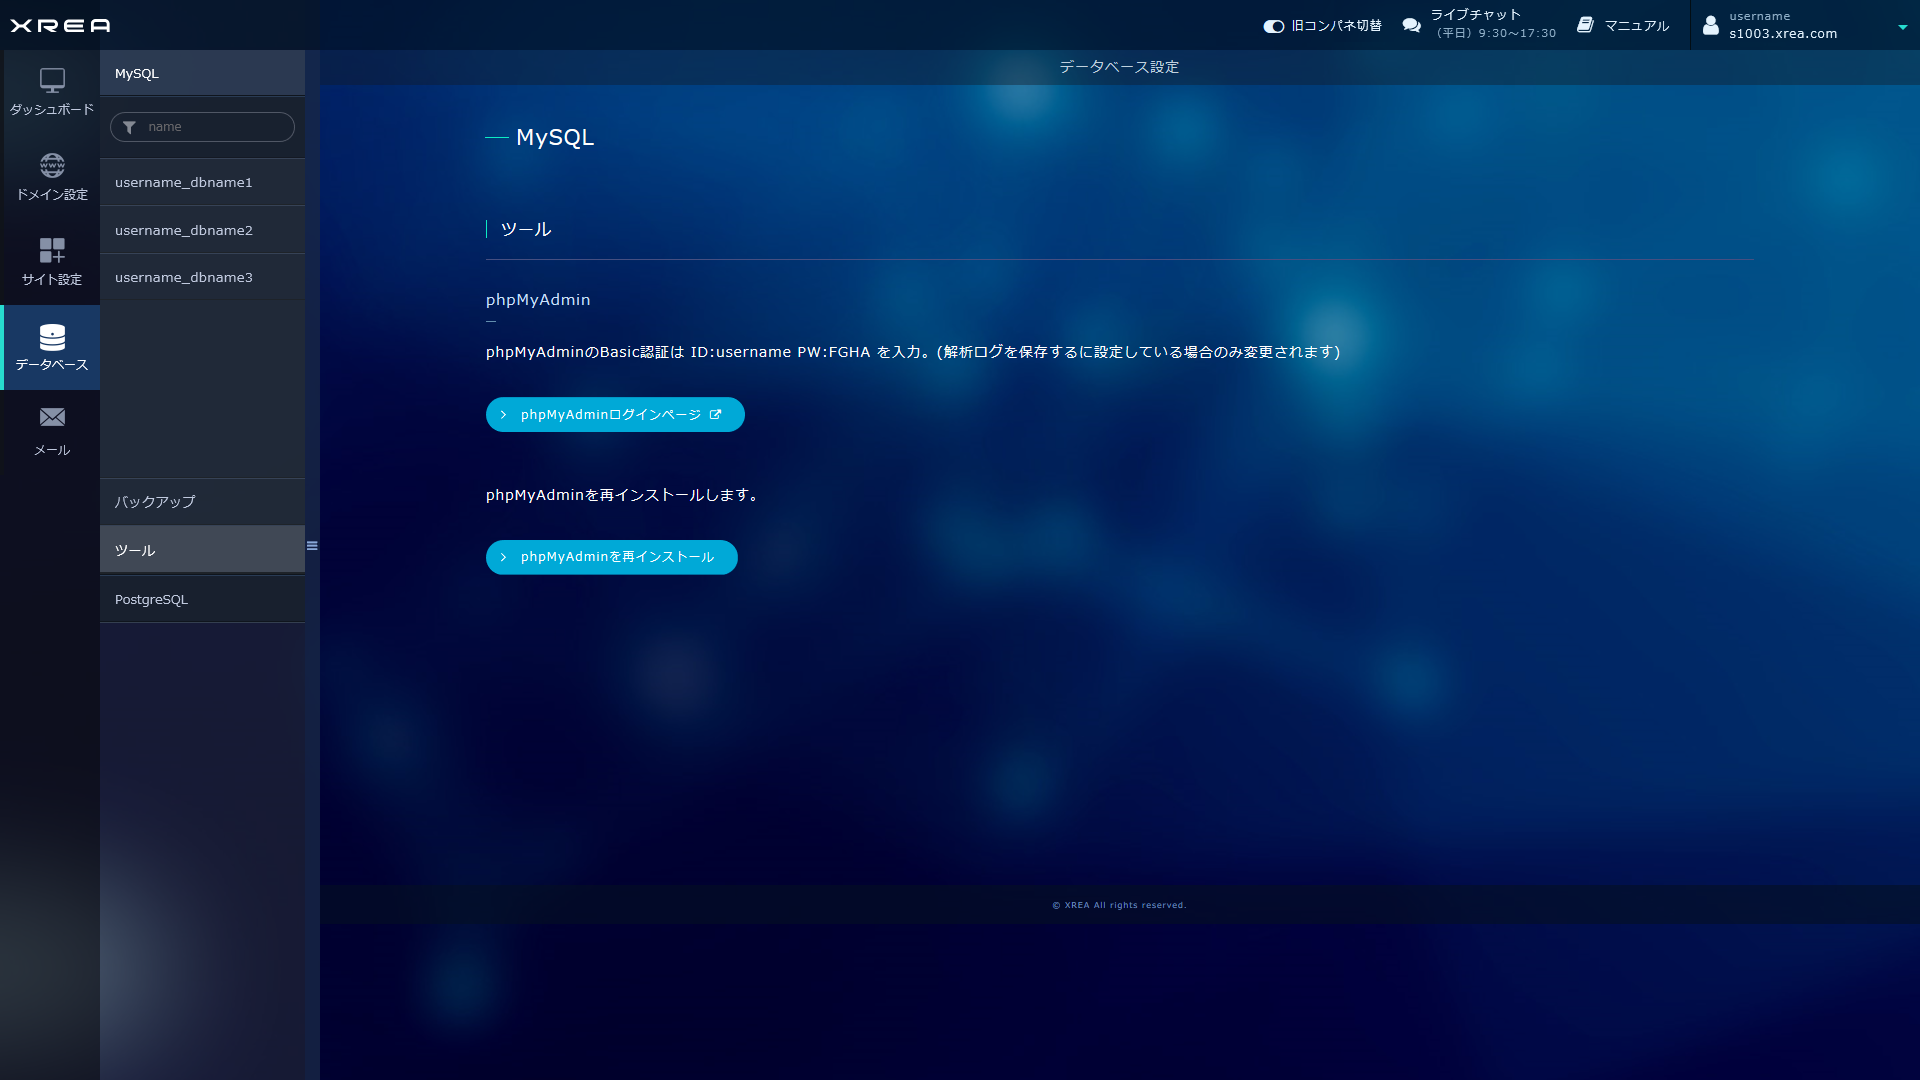1920x1080 pixels.
Task: Open the Dashboard monitor icon
Action: click(52, 80)
